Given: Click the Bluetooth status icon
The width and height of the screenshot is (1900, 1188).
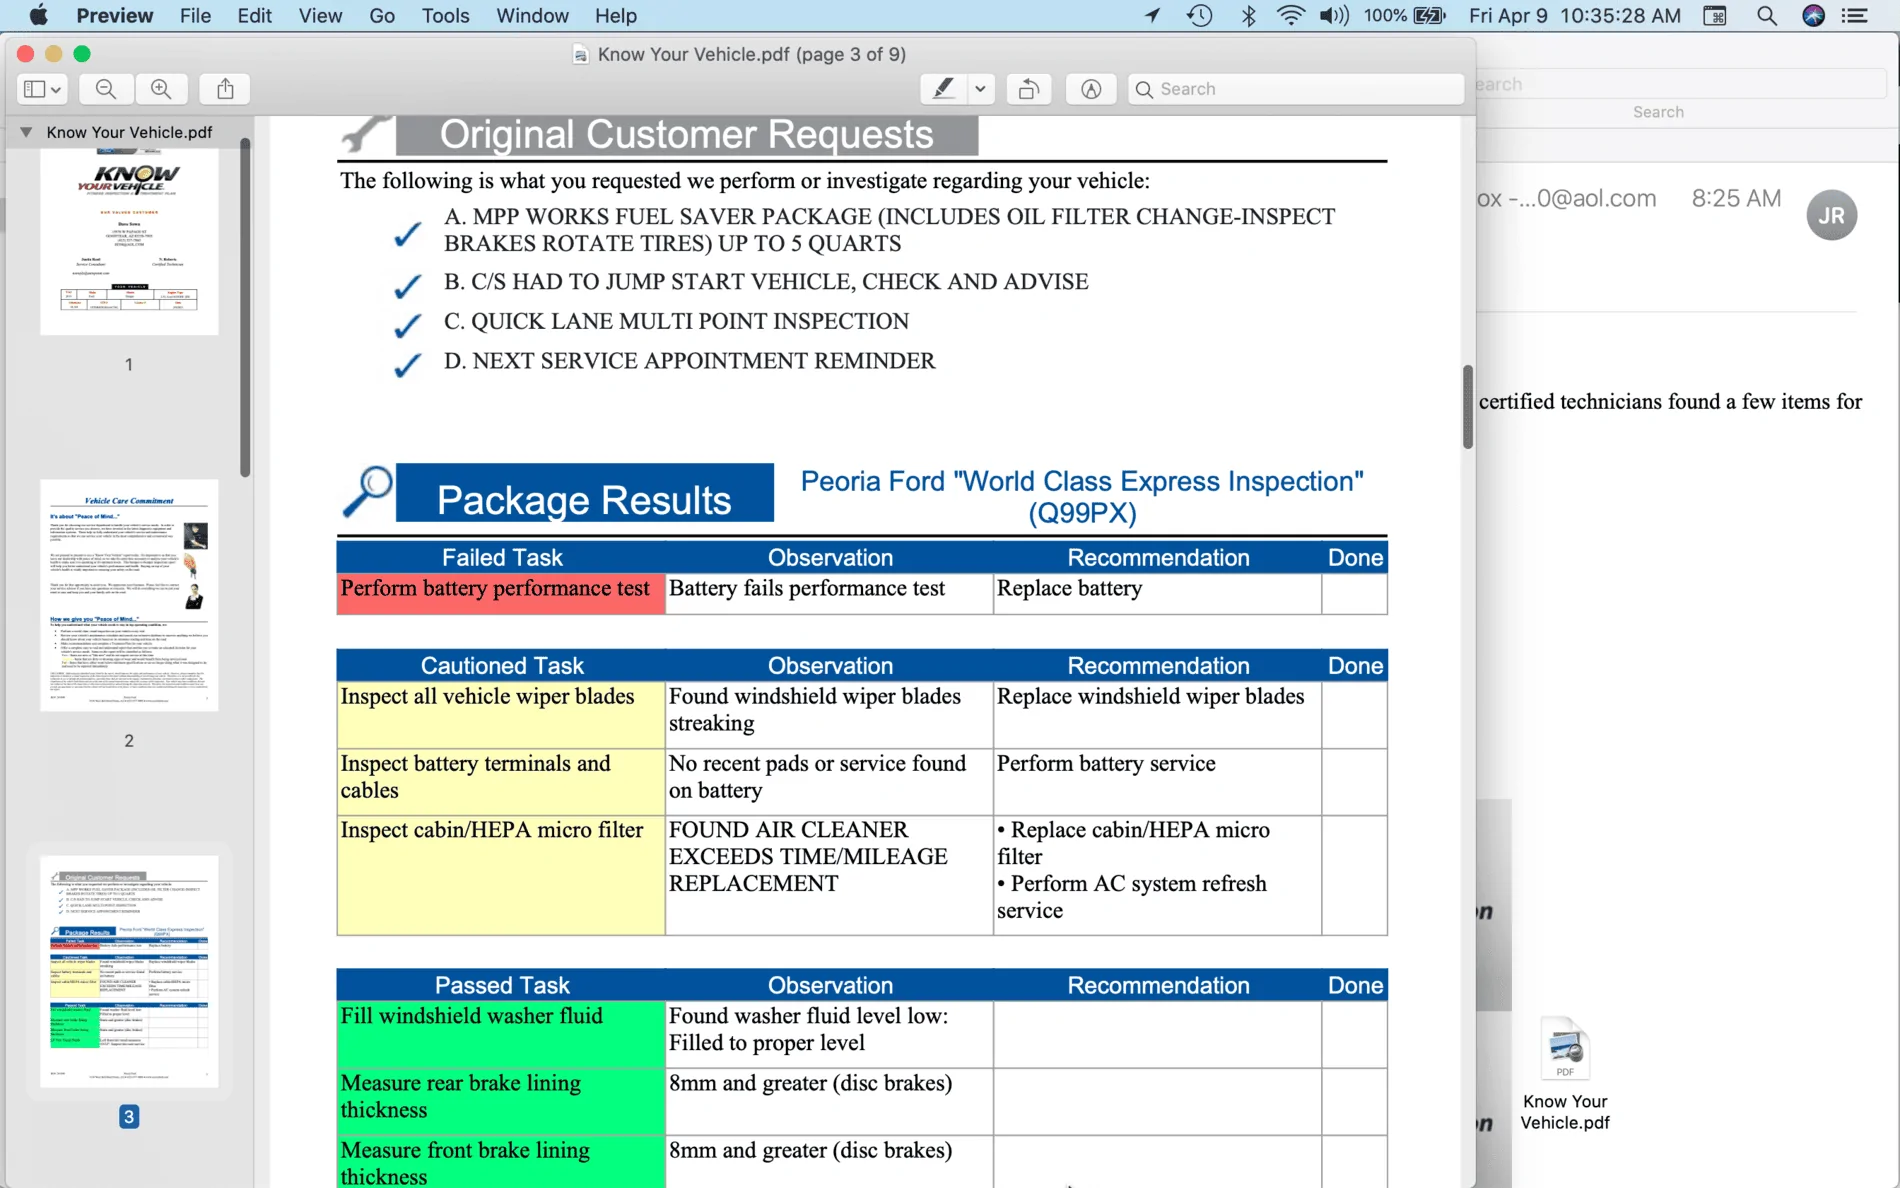Looking at the screenshot, I should point(1248,15).
